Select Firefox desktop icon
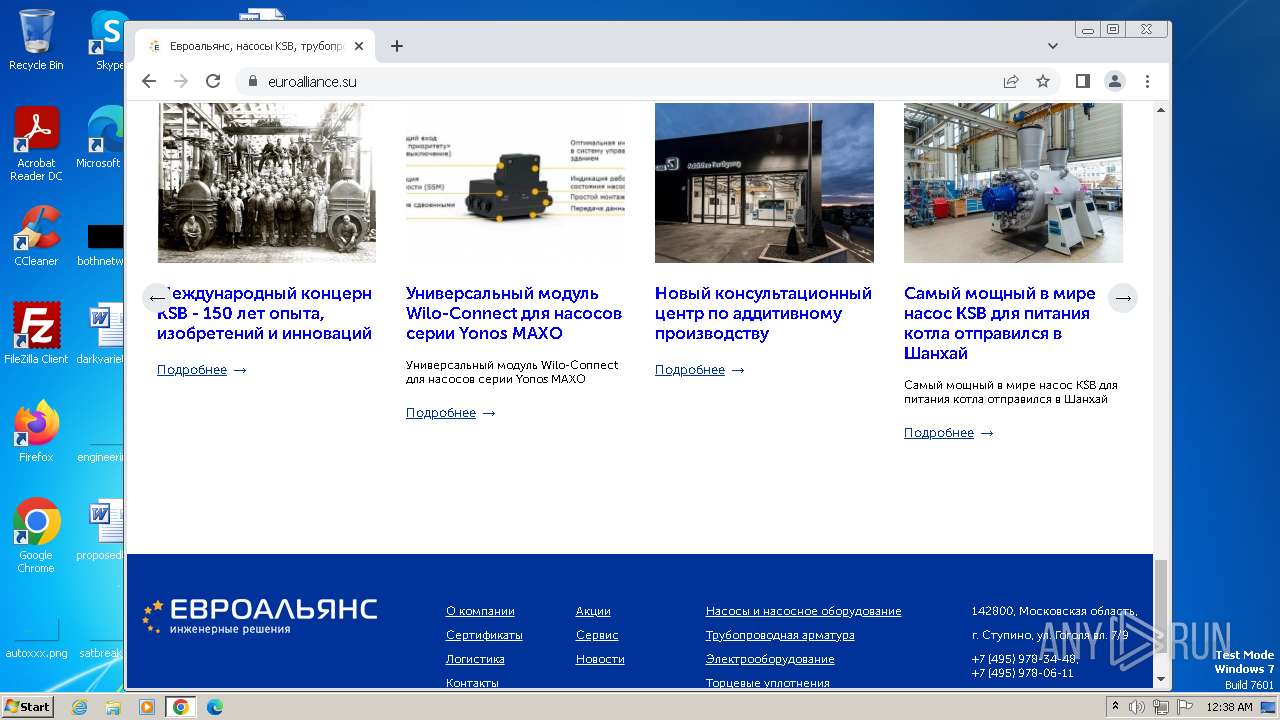 [36, 432]
